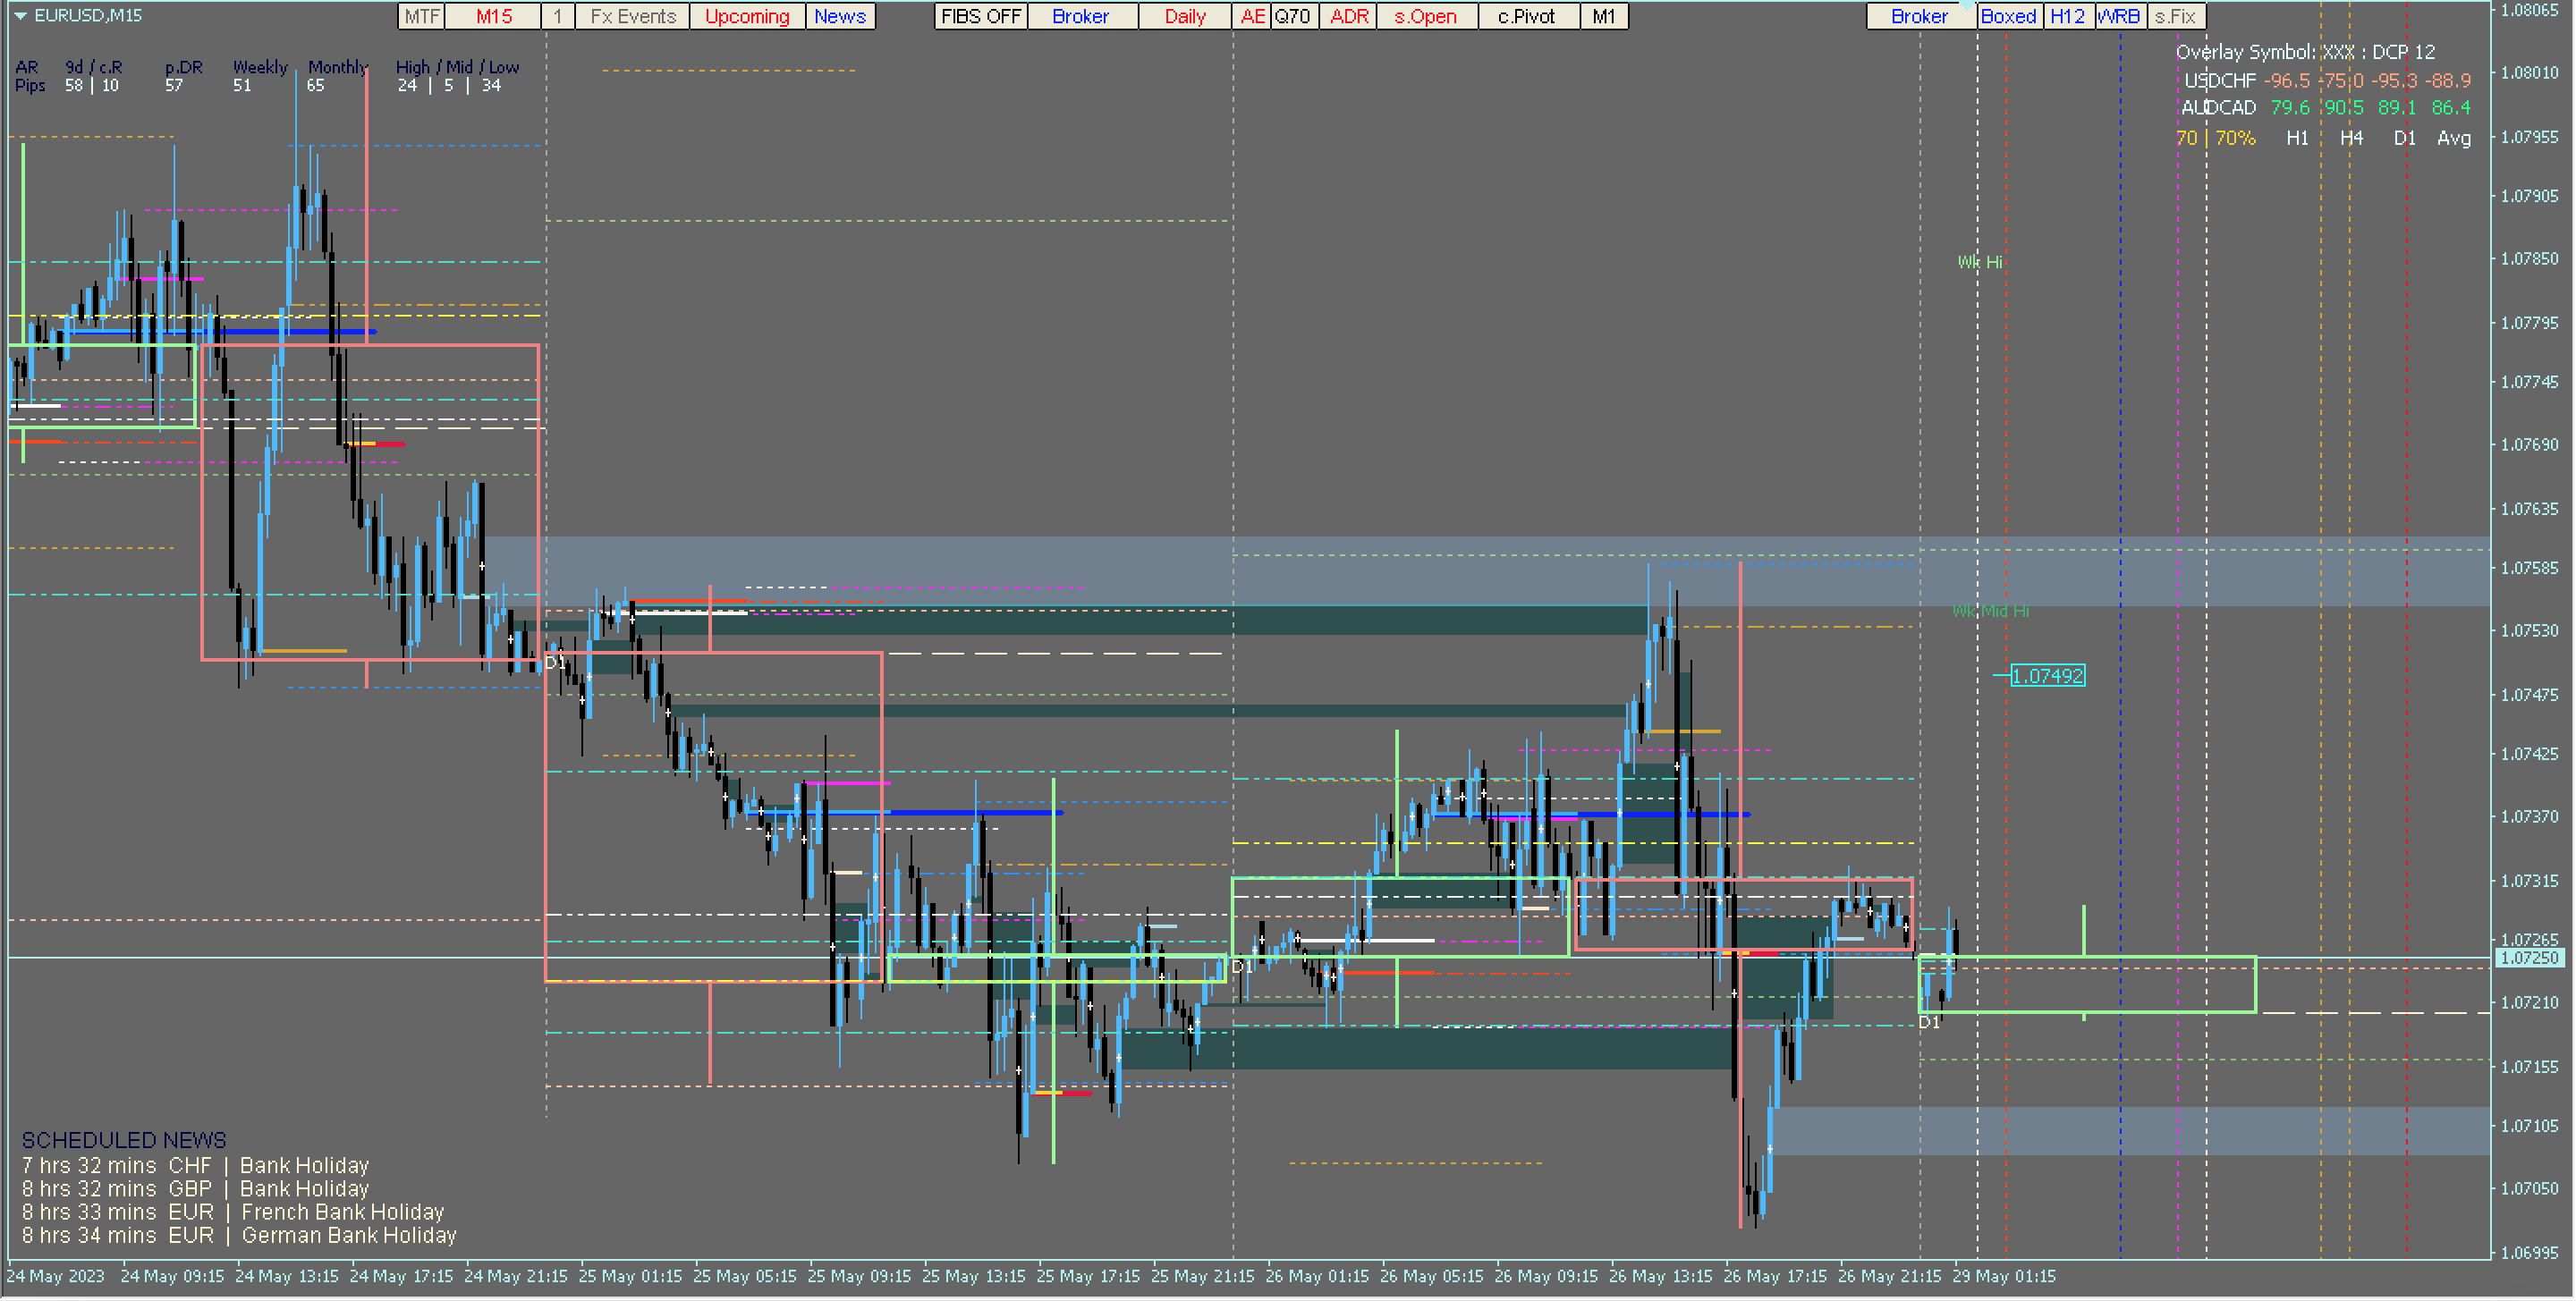Screen dimensions: 2576x1301
Task: Click the AE button
Action: click(1251, 16)
